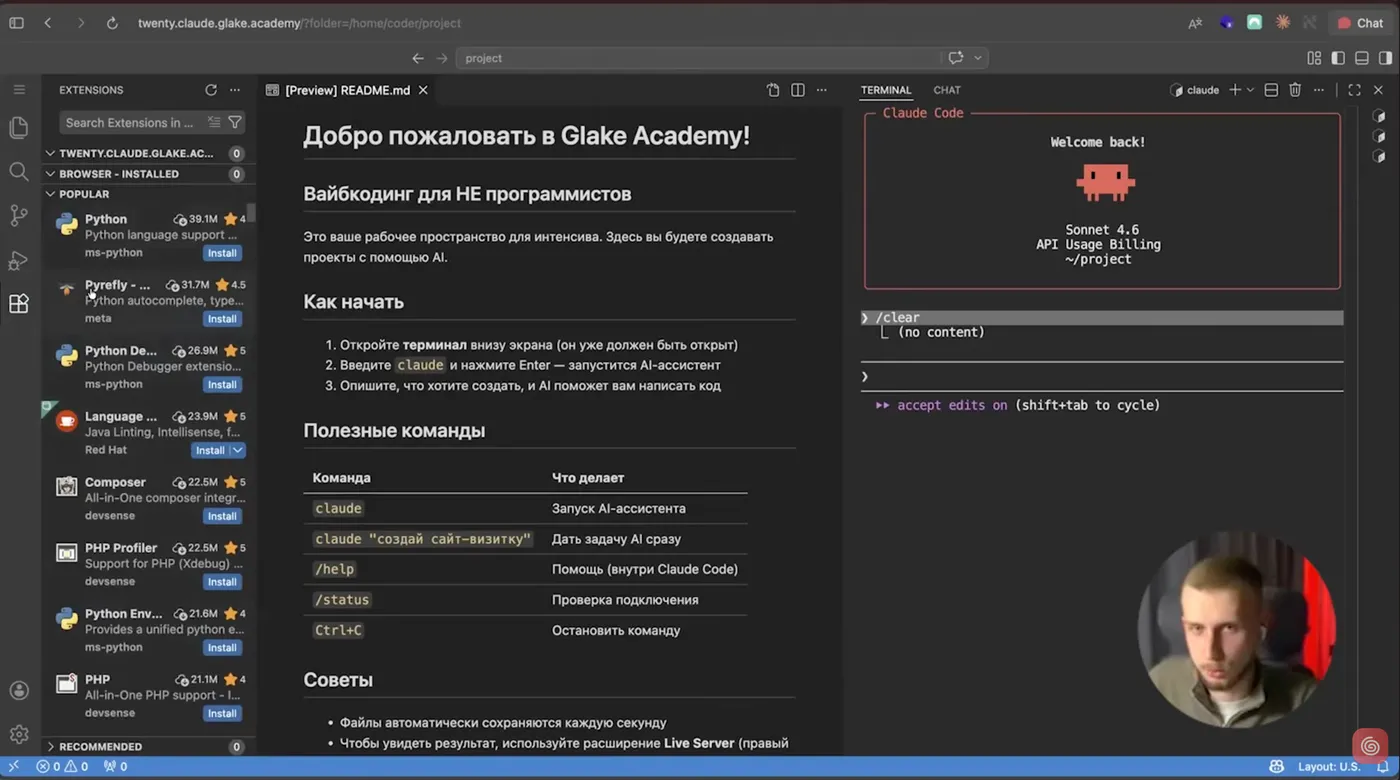Open the Accounts icon in activity bar
Screen dimensions: 1400x780
pos(18,690)
